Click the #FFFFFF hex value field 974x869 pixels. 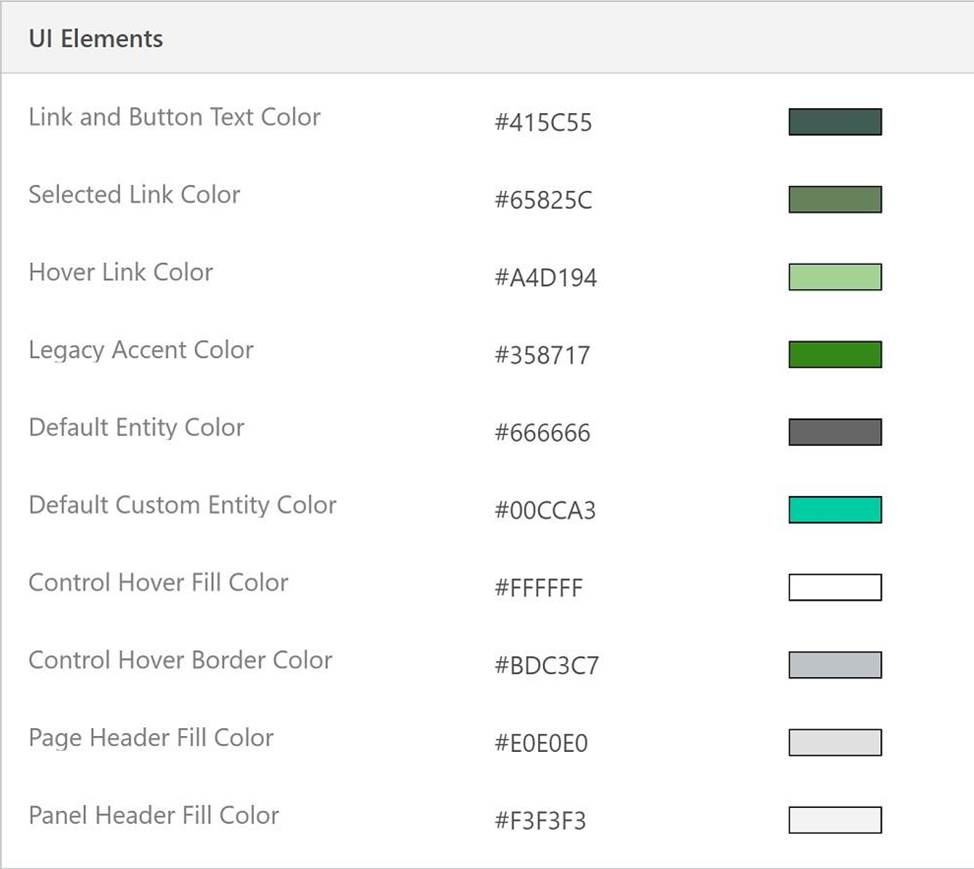pyautogui.click(x=538, y=588)
